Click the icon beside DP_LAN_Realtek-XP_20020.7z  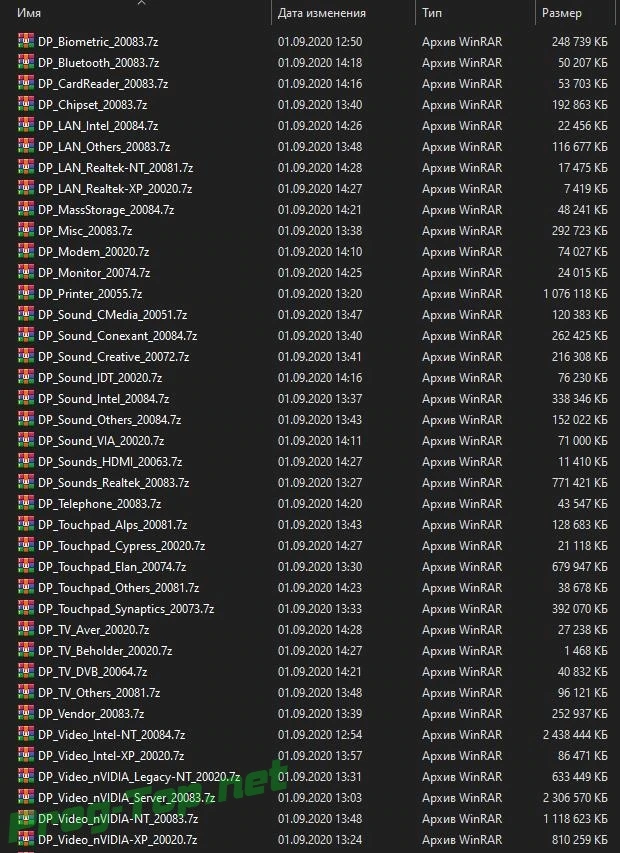tap(26, 188)
